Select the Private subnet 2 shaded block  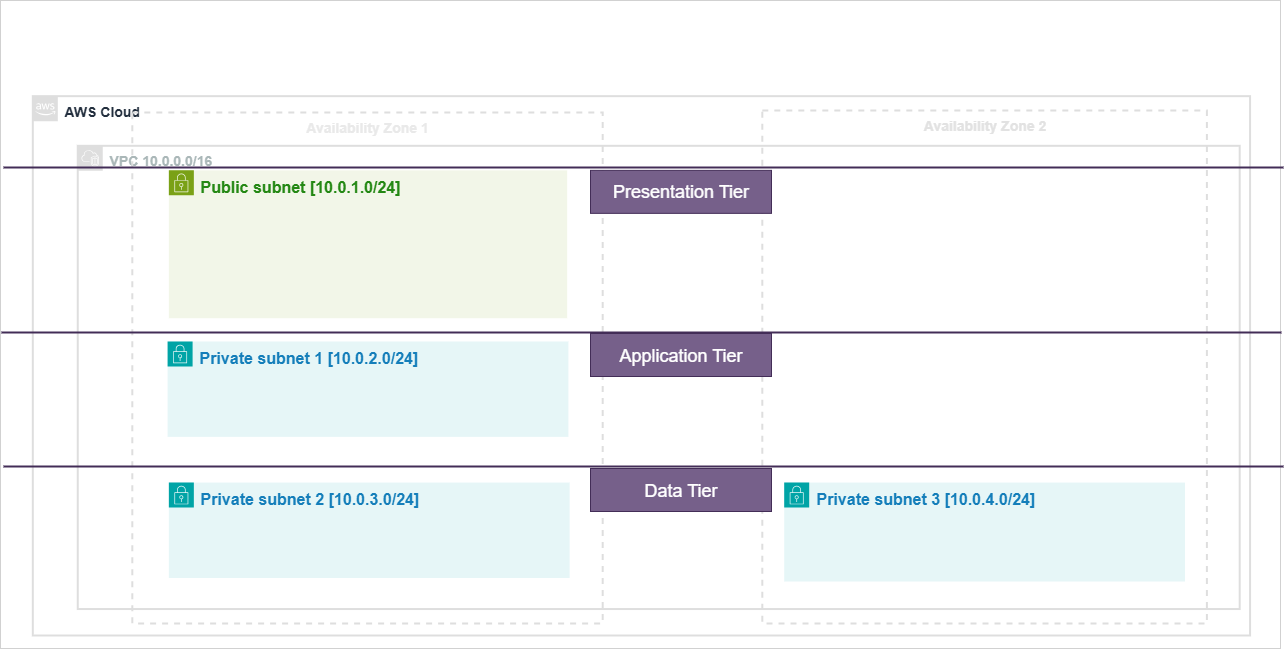coord(367,535)
